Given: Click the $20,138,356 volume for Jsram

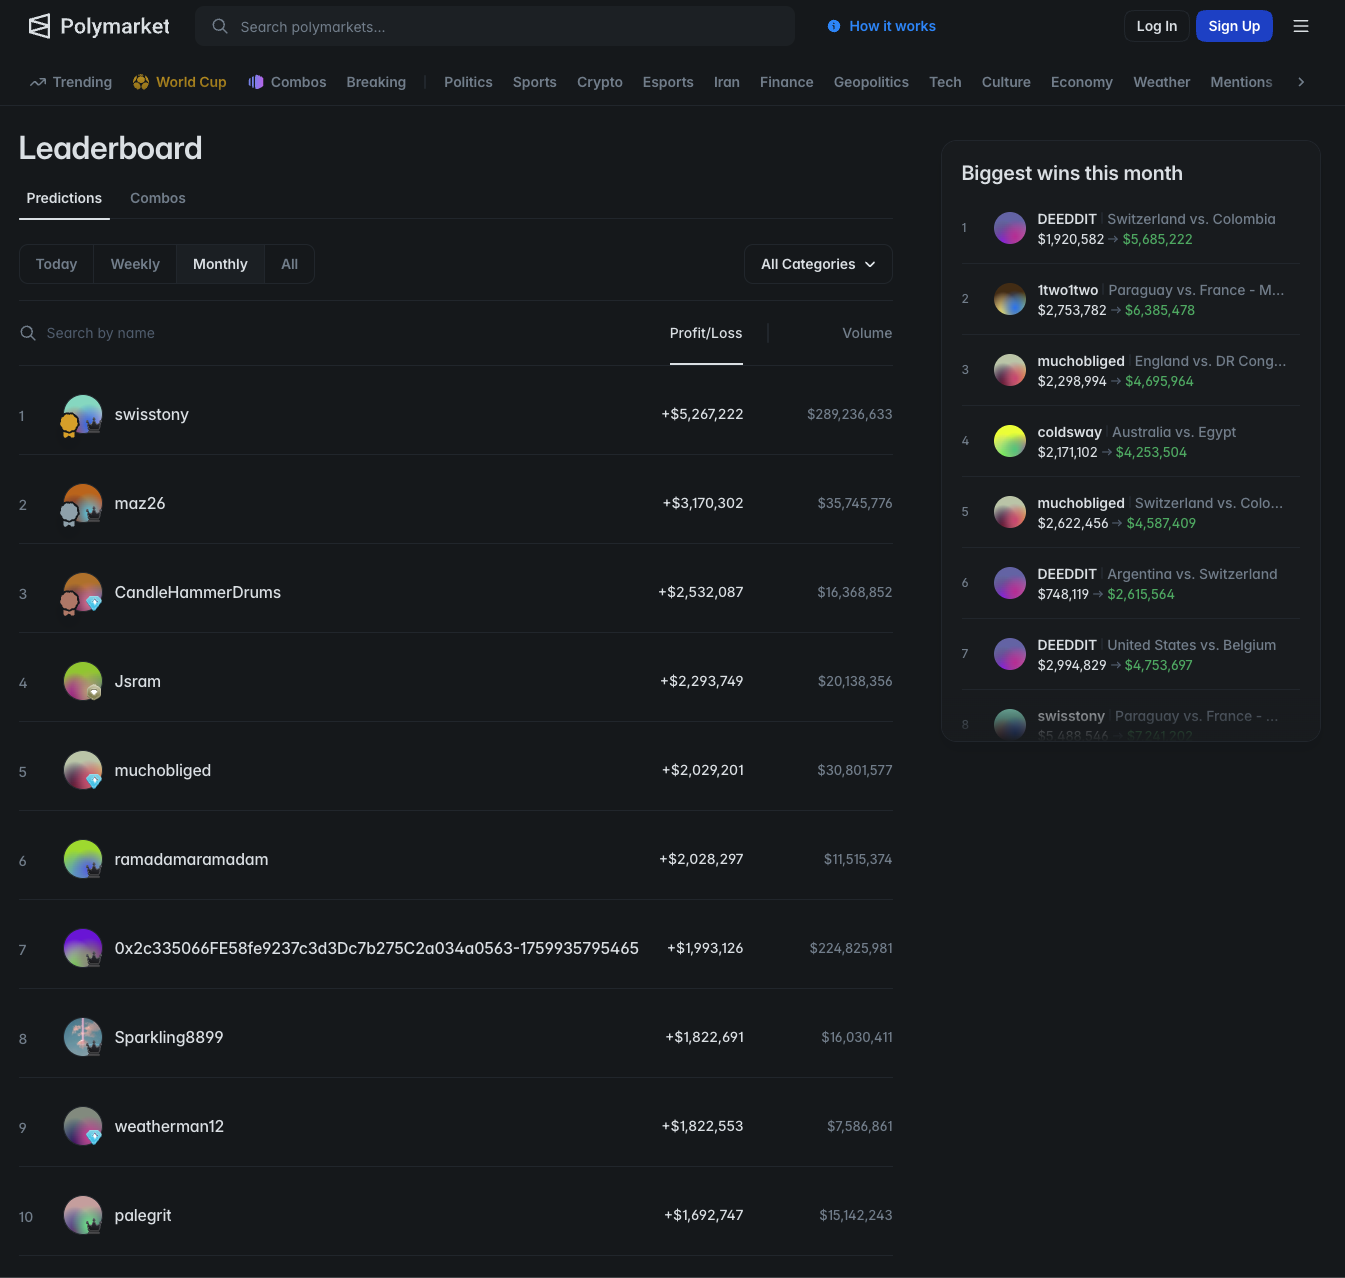Looking at the screenshot, I should click(855, 681).
